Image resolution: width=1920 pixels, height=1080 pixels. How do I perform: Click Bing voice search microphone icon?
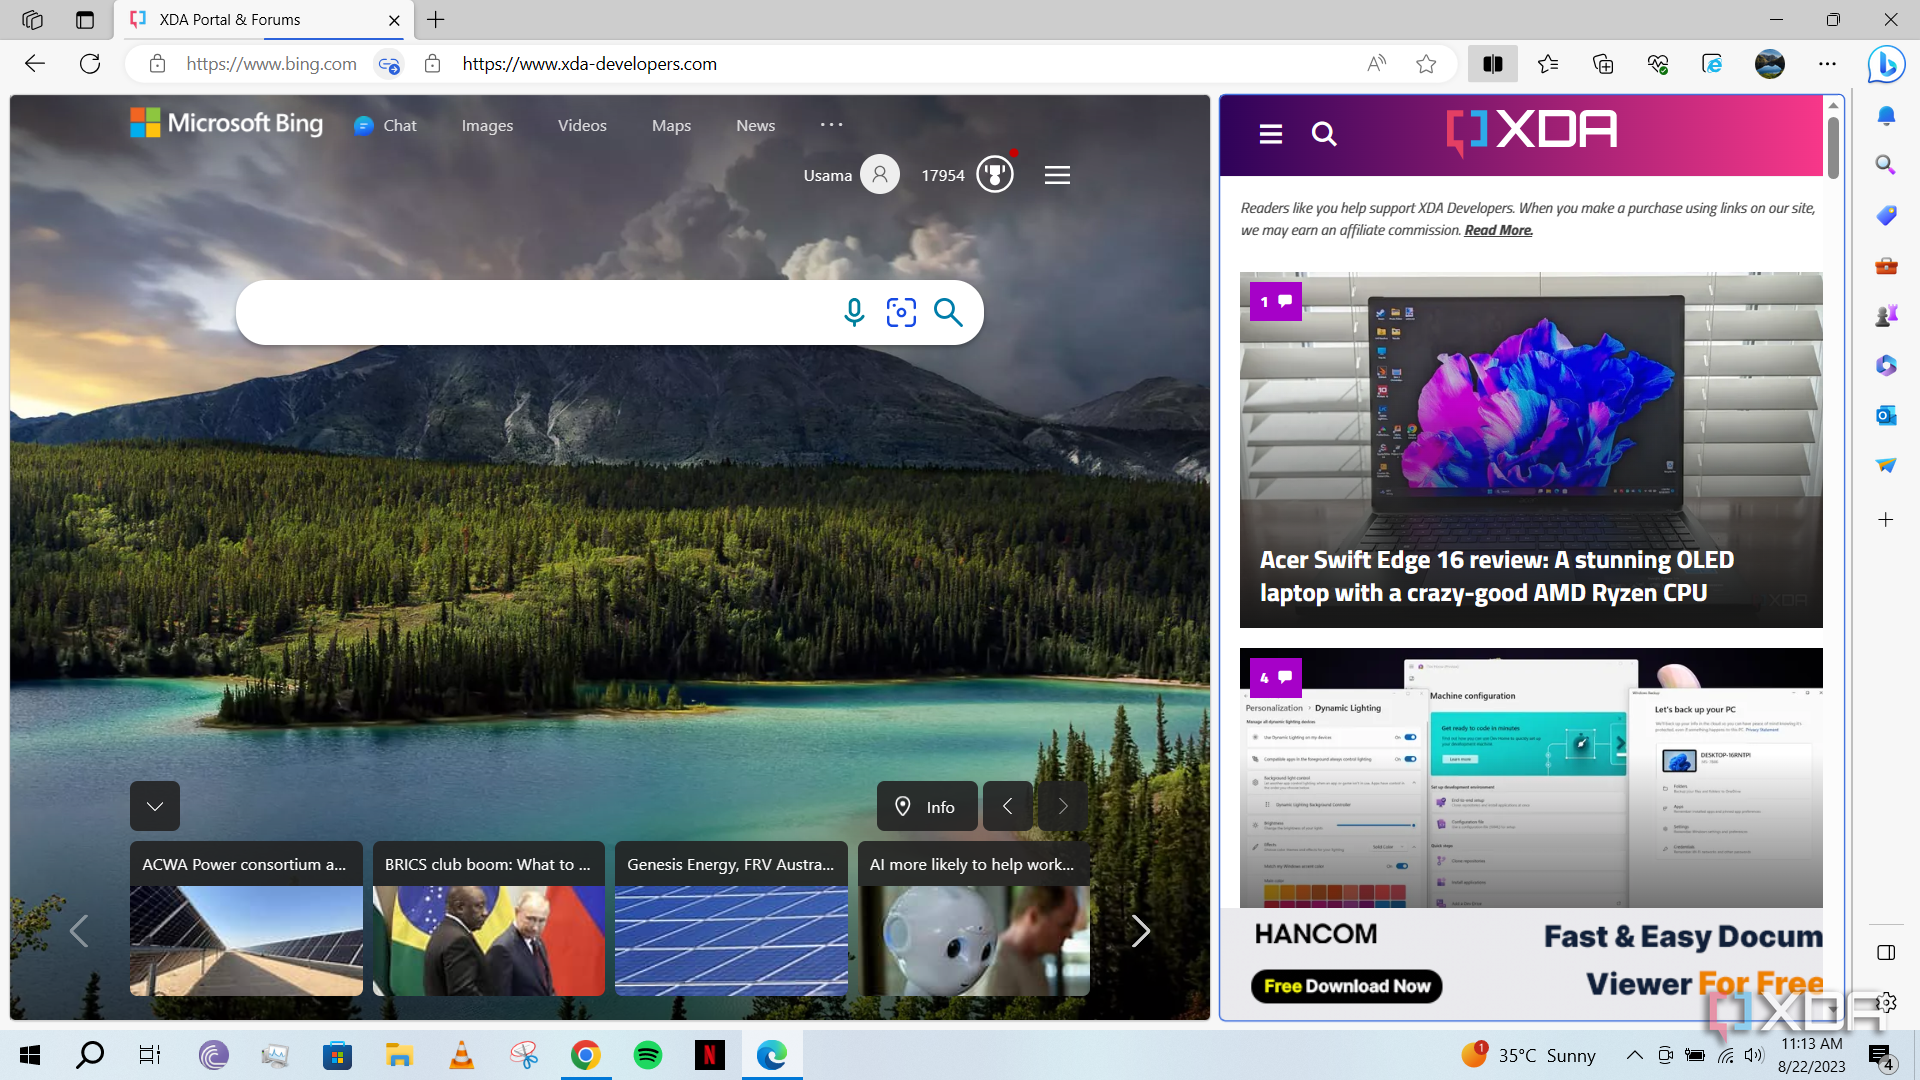pos(853,313)
